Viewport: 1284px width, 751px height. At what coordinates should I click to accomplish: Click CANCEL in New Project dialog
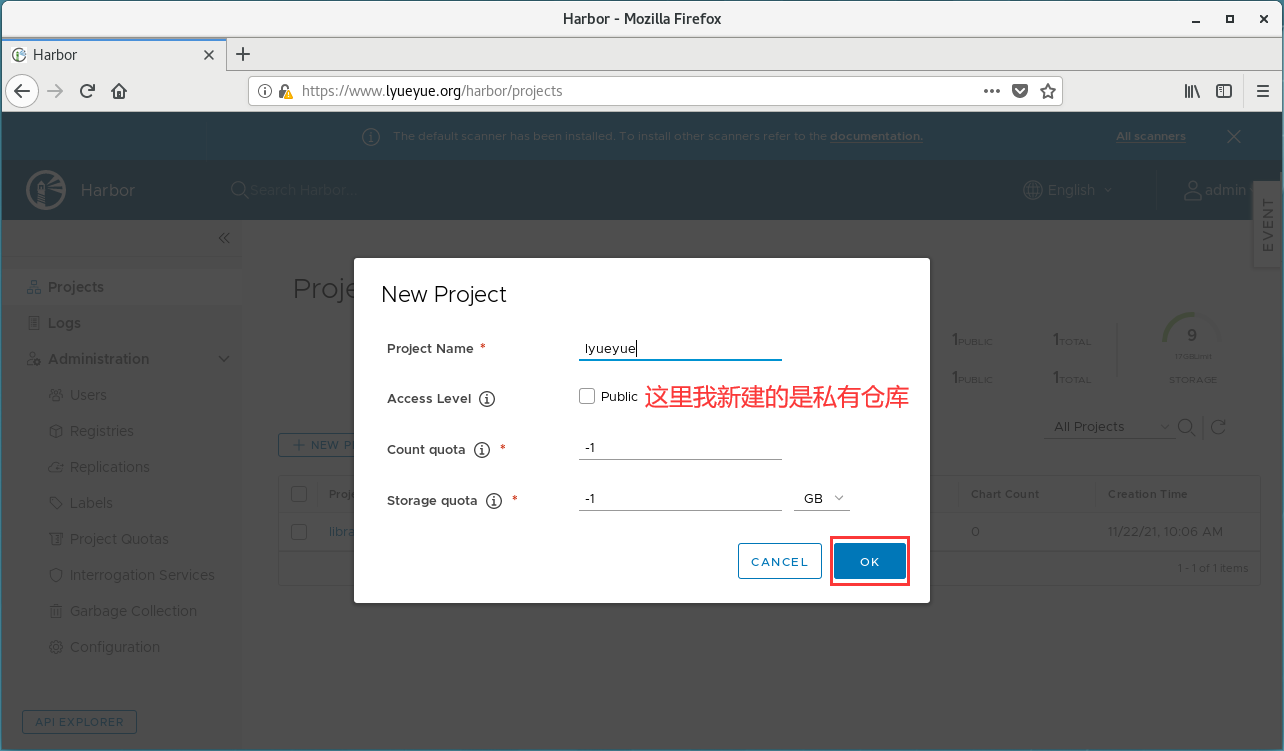coord(780,562)
